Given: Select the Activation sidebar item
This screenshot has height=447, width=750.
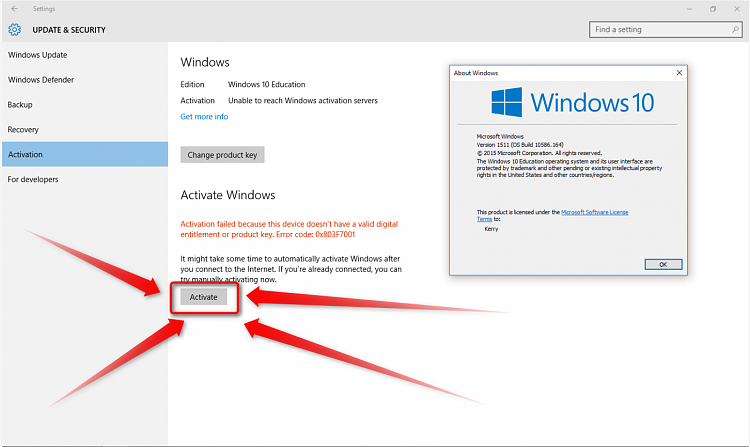Looking at the screenshot, I should [x=85, y=154].
